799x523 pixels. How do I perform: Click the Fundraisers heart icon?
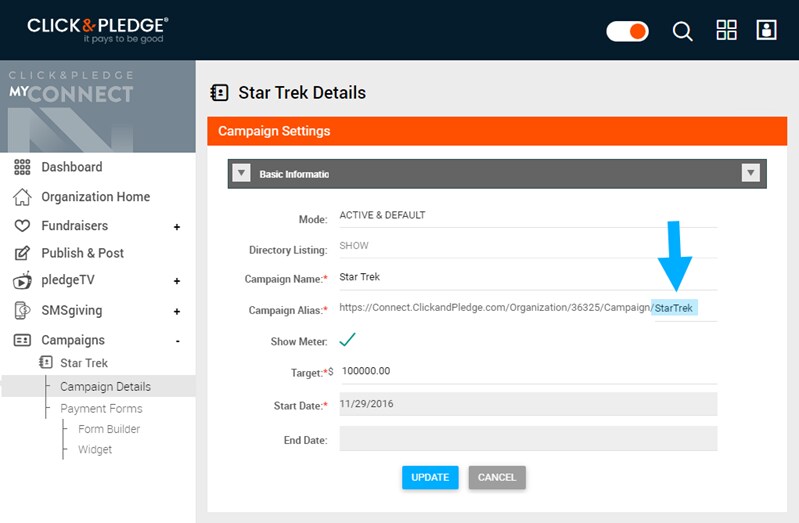22,225
